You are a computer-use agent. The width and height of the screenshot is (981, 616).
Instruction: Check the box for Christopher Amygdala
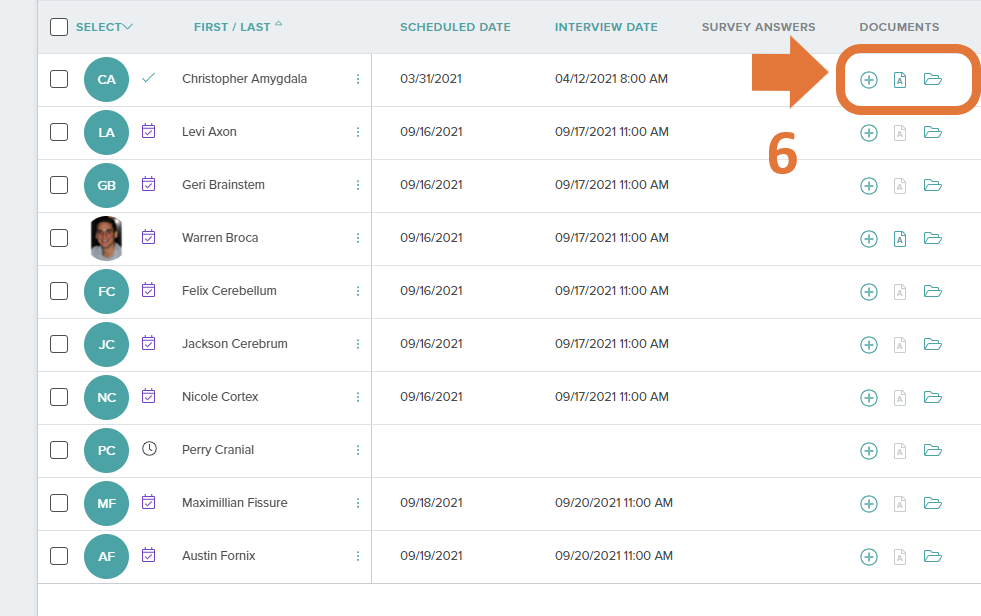click(x=59, y=79)
